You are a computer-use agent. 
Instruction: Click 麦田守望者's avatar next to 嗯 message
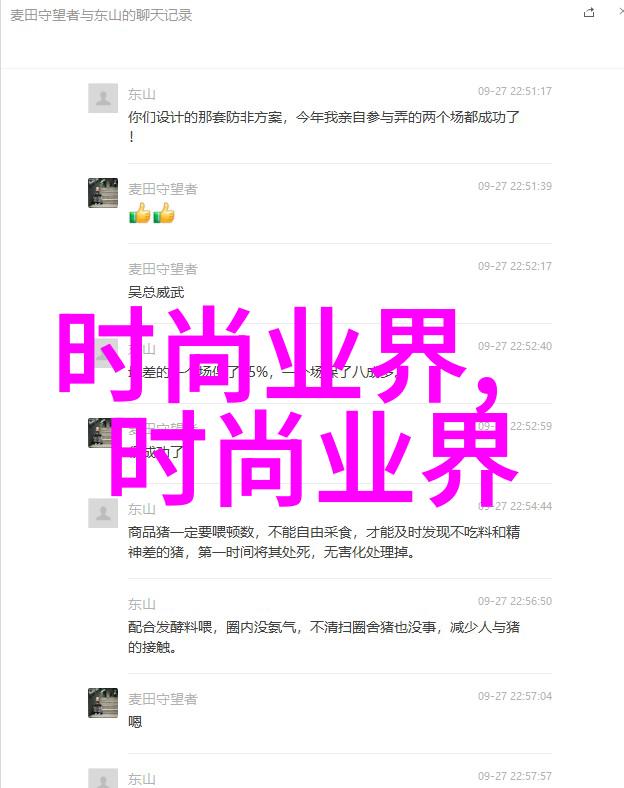[103, 703]
